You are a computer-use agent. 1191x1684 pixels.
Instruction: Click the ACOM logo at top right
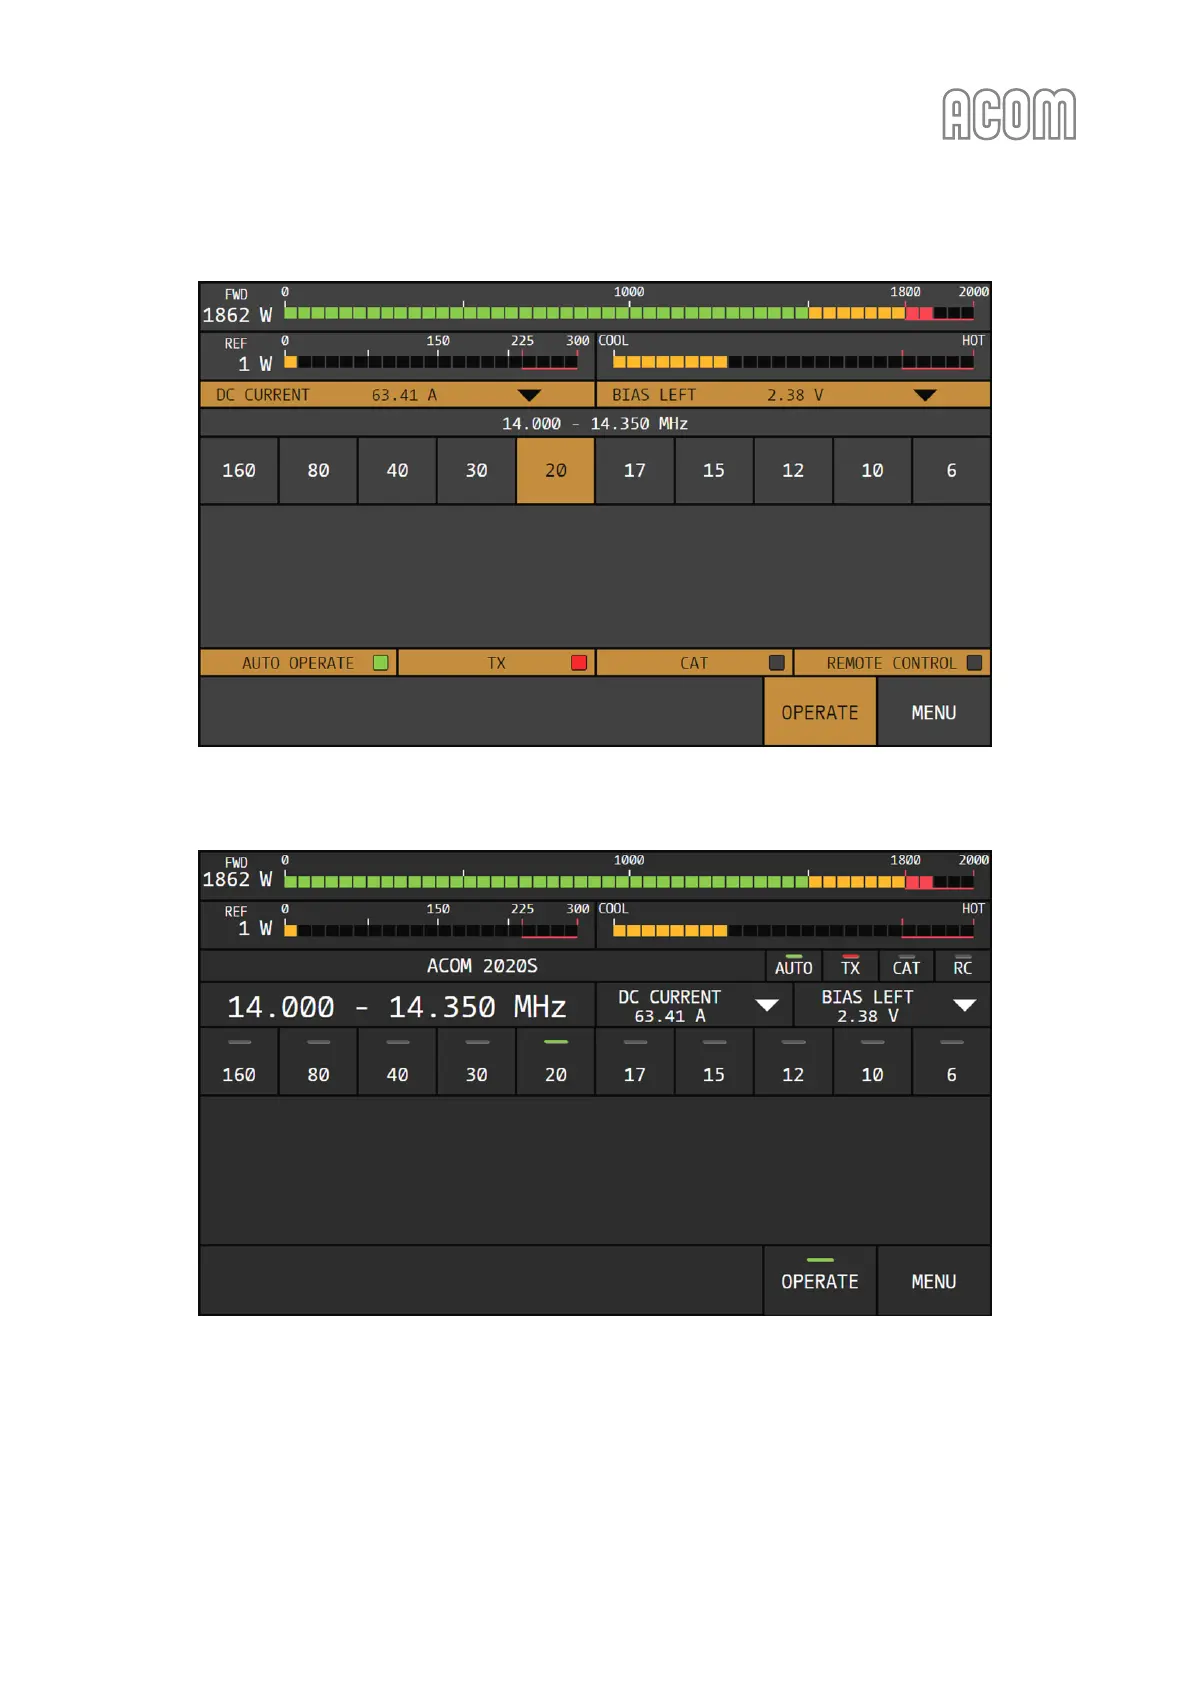(1009, 114)
